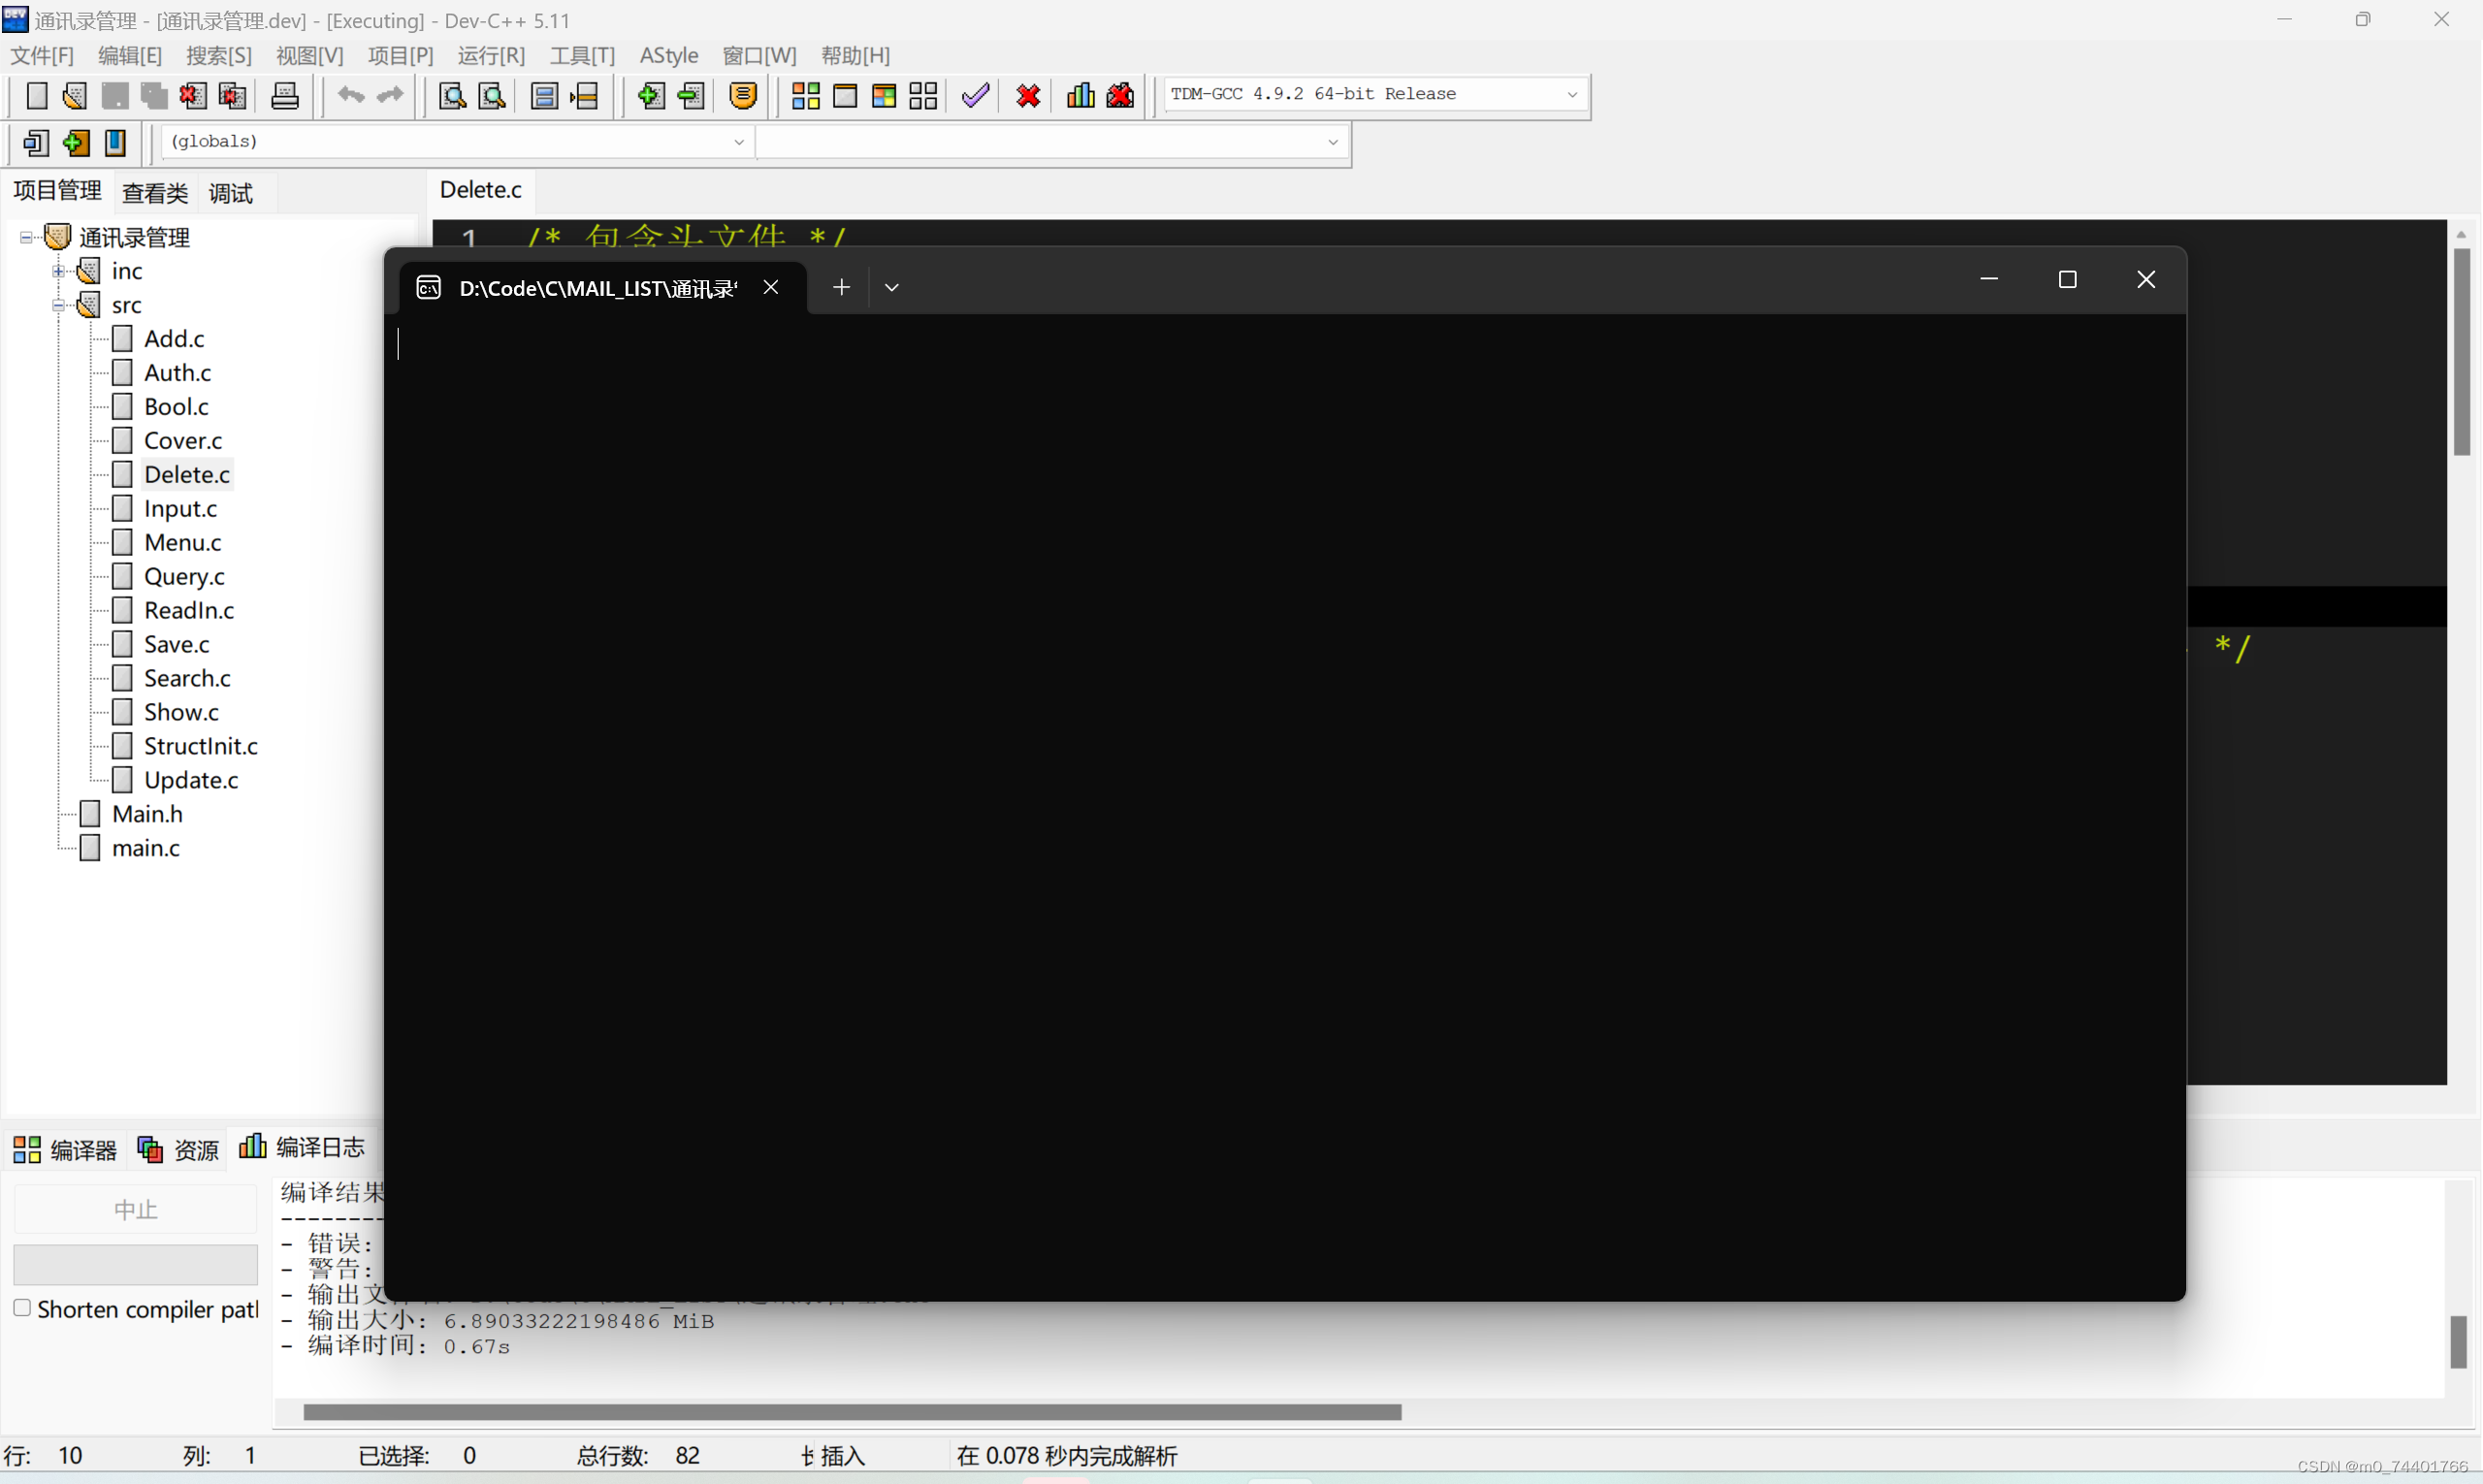Create a new file with the New icon
Viewport: 2483px width, 1484px height.
[x=36, y=95]
